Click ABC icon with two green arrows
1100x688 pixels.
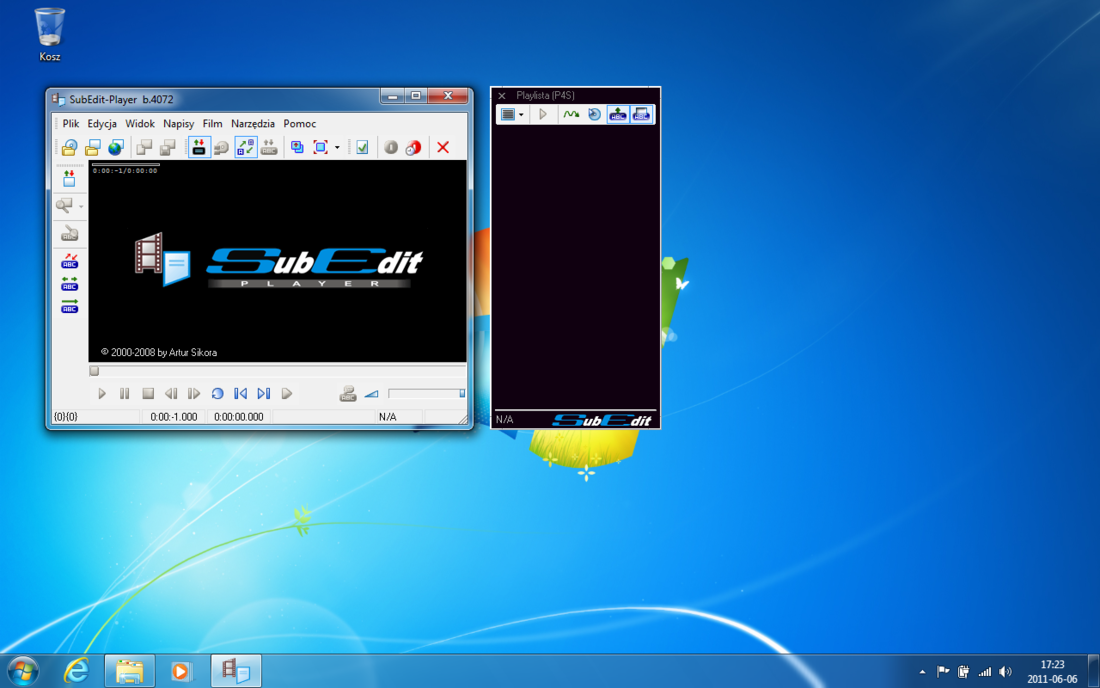[69, 284]
